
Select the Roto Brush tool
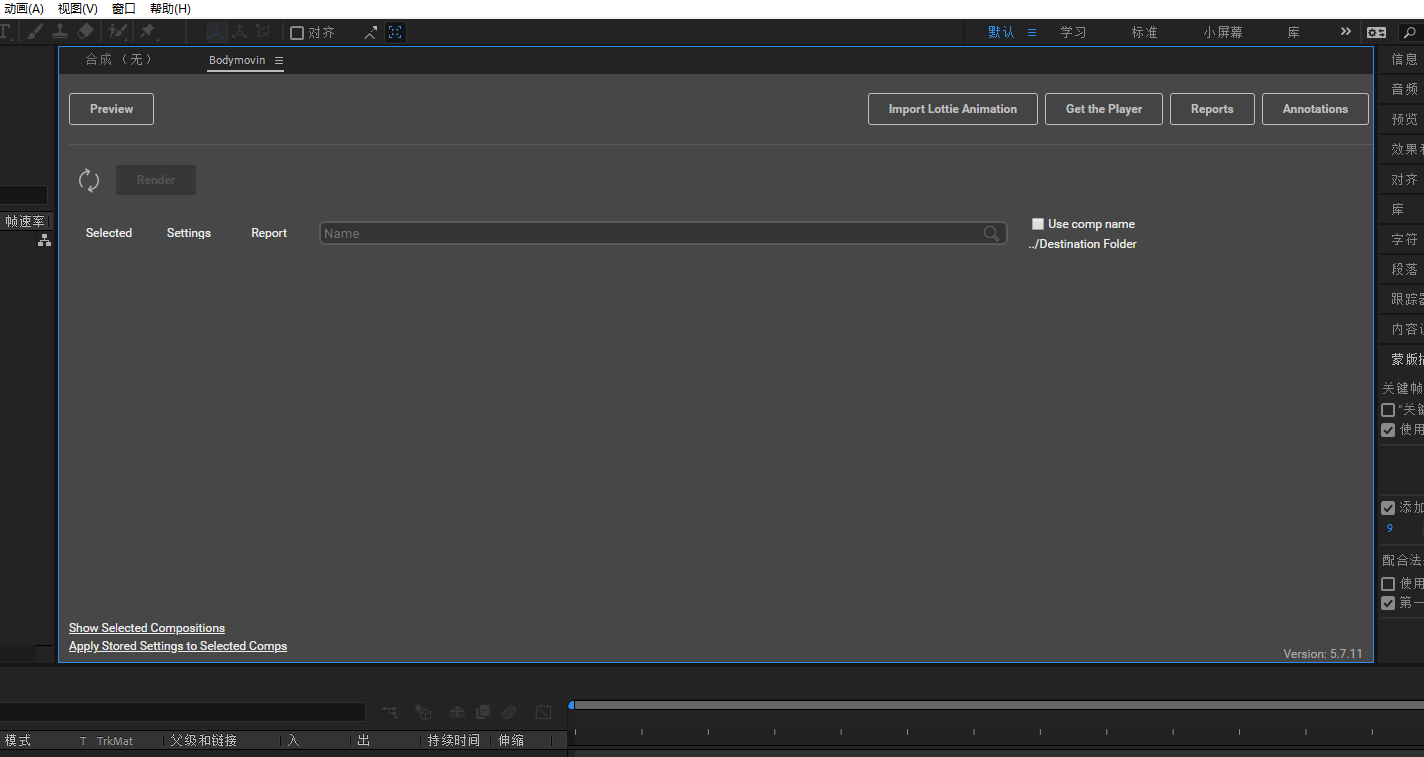pyautogui.click(x=118, y=32)
